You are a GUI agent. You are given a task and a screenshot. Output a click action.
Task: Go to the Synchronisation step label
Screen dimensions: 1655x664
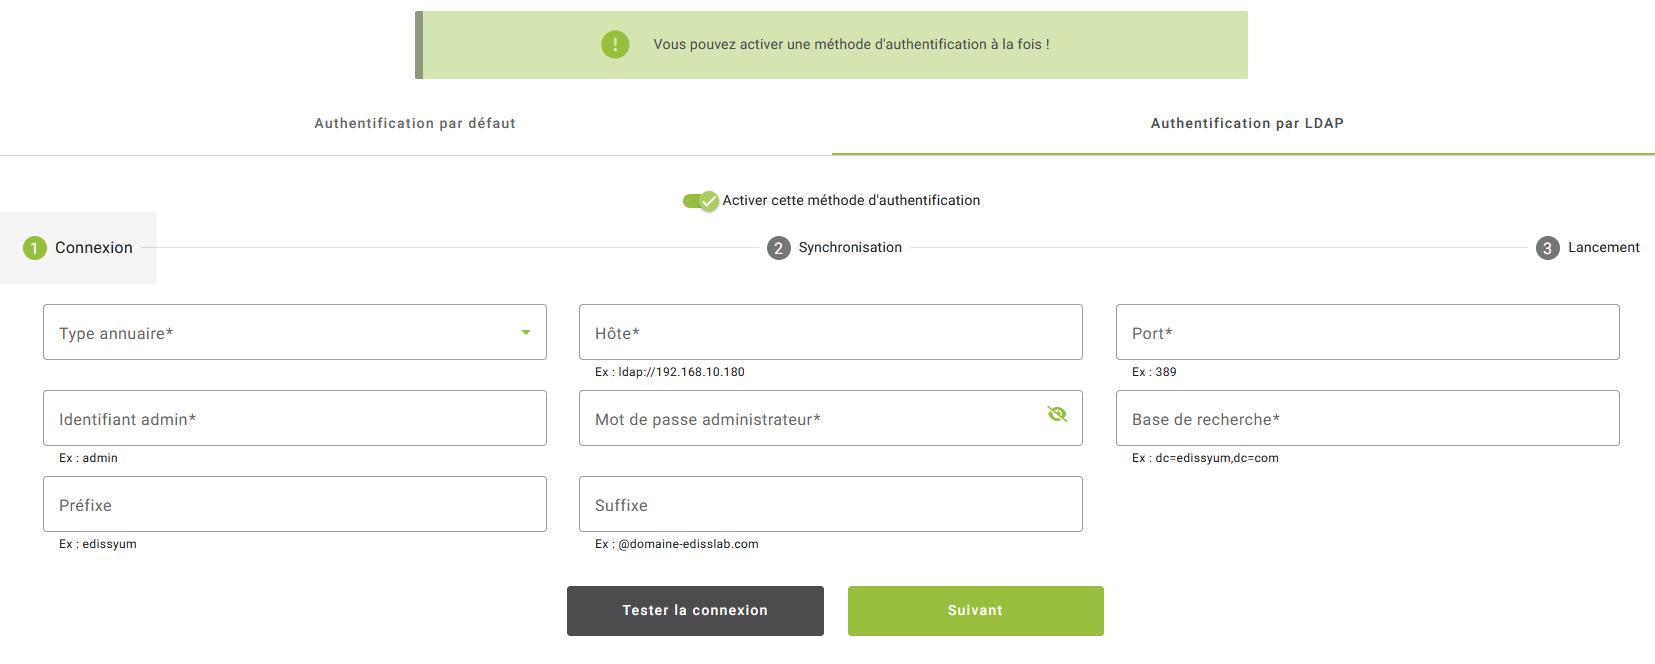[x=850, y=248]
